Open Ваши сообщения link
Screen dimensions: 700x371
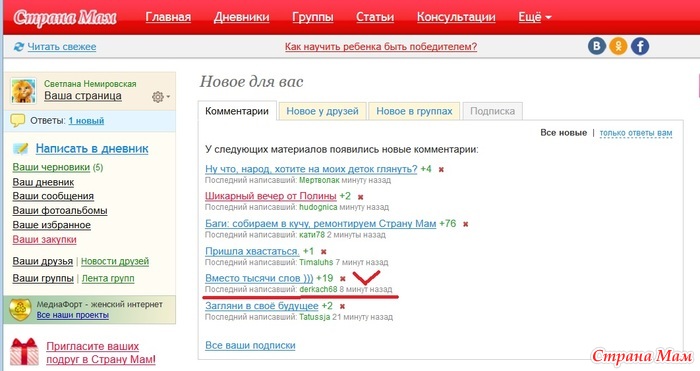pos(53,196)
